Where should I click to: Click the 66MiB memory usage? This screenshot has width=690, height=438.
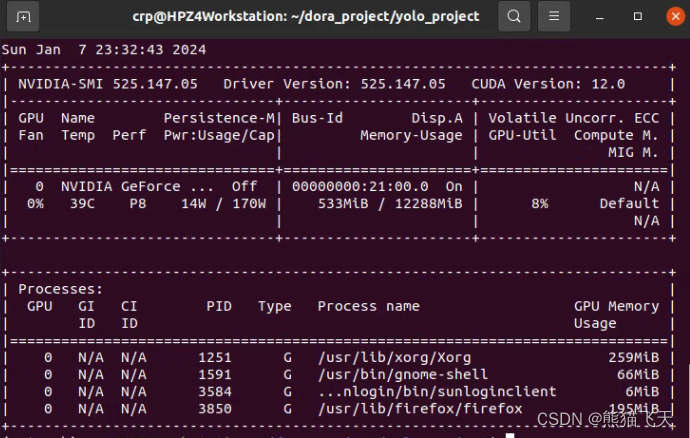(x=638, y=375)
